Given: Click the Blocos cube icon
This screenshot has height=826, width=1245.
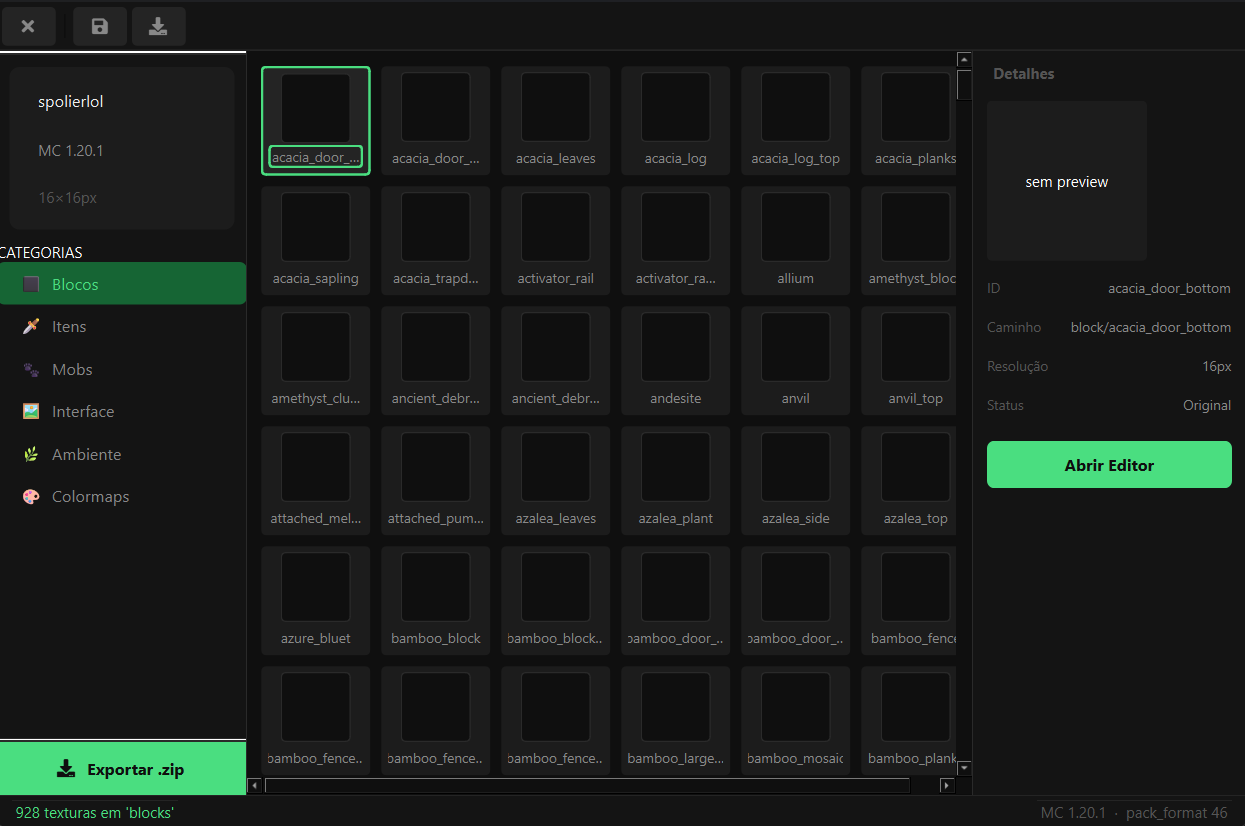Looking at the screenshot, I should (x=31, y=284).
